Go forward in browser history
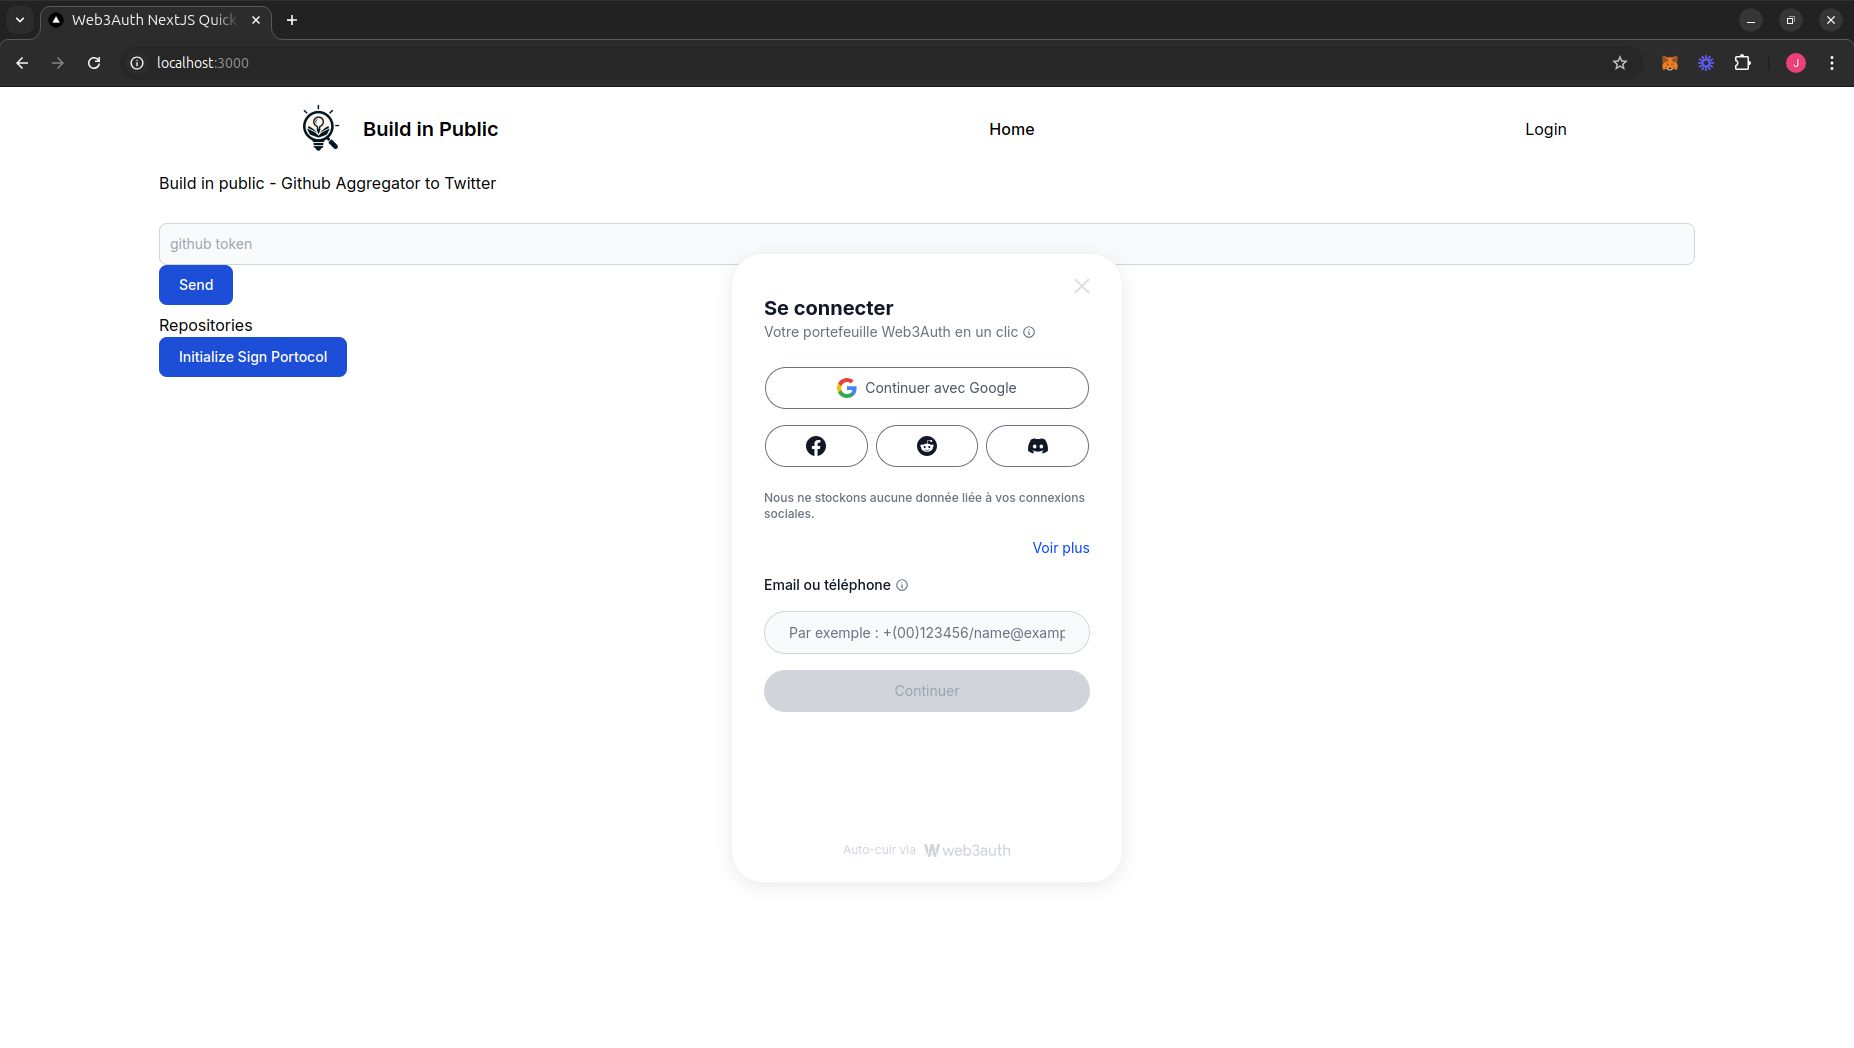The height and width of the screenshot is (1048, 1854). (x=58, y=63)
